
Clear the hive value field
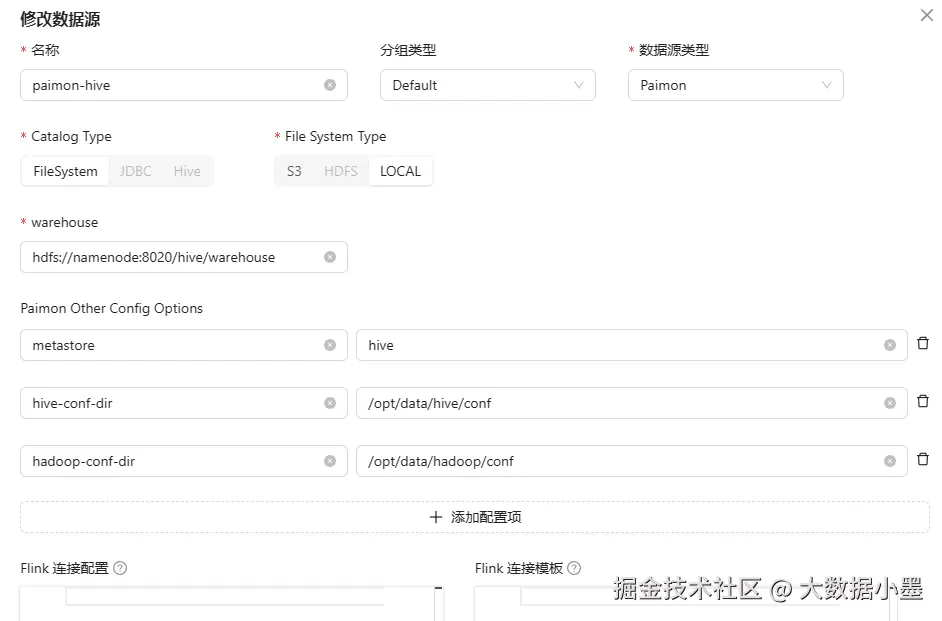coord(890,345)
